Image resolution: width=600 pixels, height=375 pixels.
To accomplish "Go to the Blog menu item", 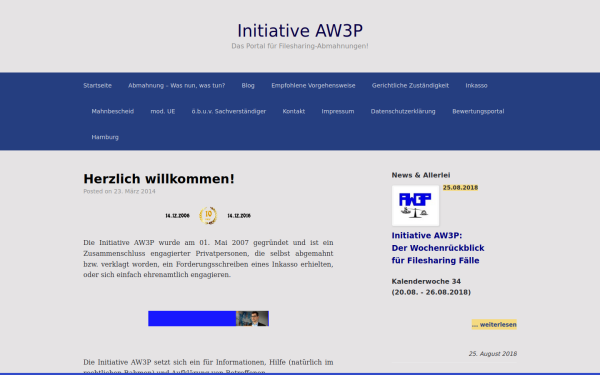I will [248, 86].
